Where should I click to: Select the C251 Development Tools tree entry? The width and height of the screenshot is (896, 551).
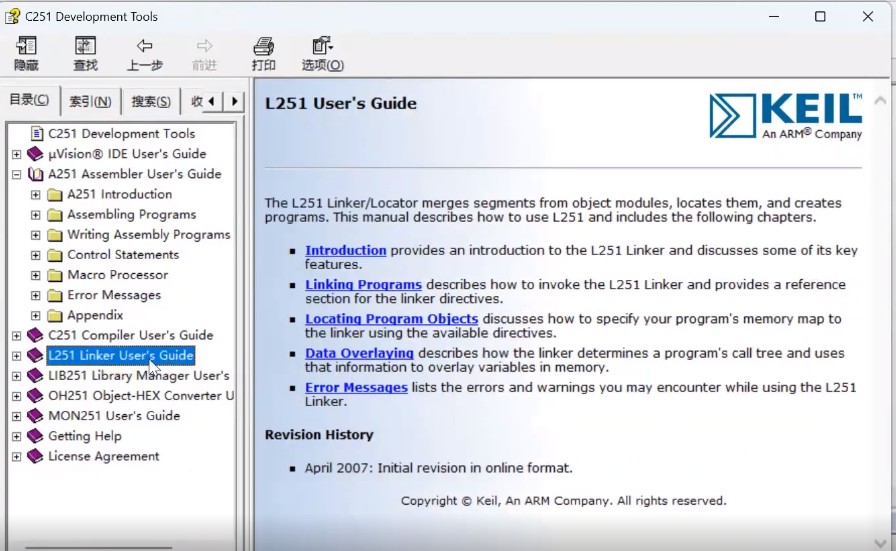coord(121,134)
